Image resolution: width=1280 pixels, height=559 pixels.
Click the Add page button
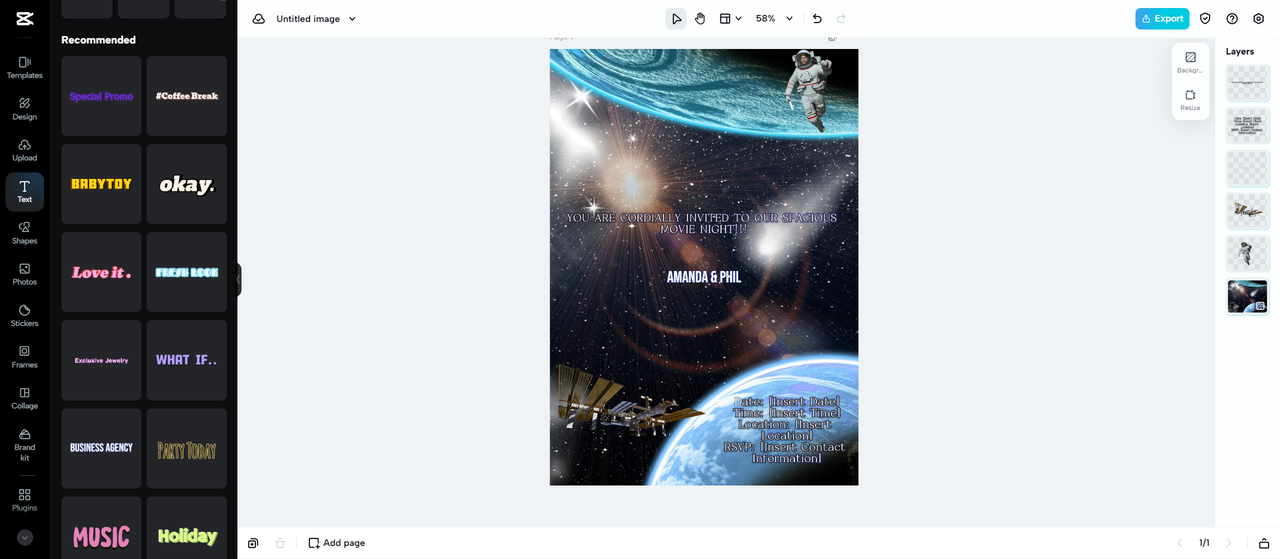(337, 543)
